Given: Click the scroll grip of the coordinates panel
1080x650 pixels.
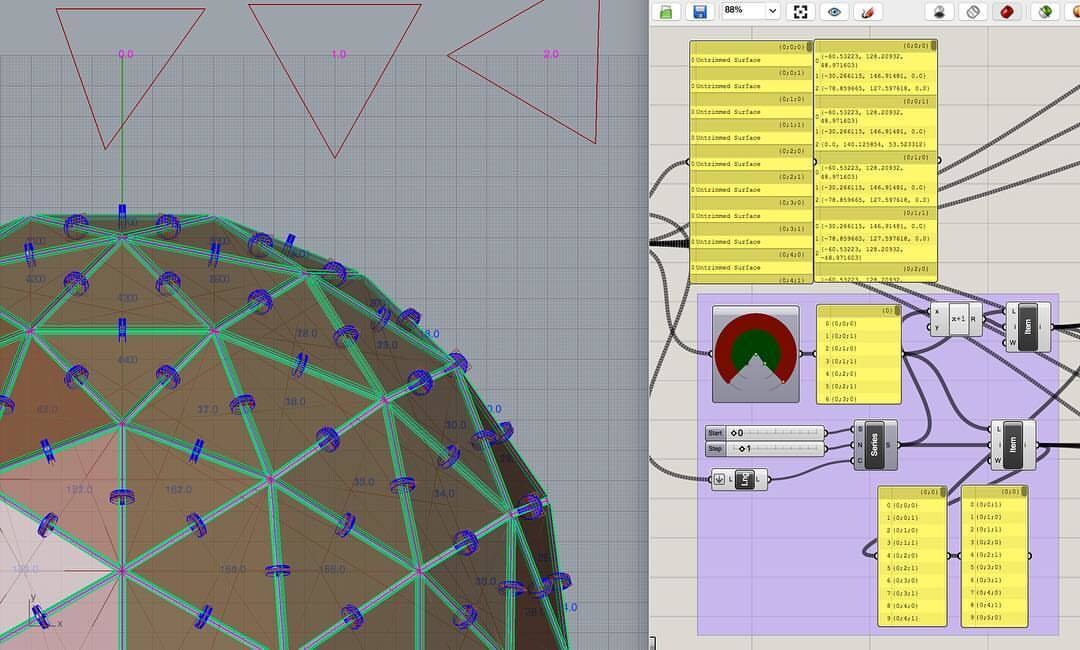Looking at the screenshot, I should (934, 45).
